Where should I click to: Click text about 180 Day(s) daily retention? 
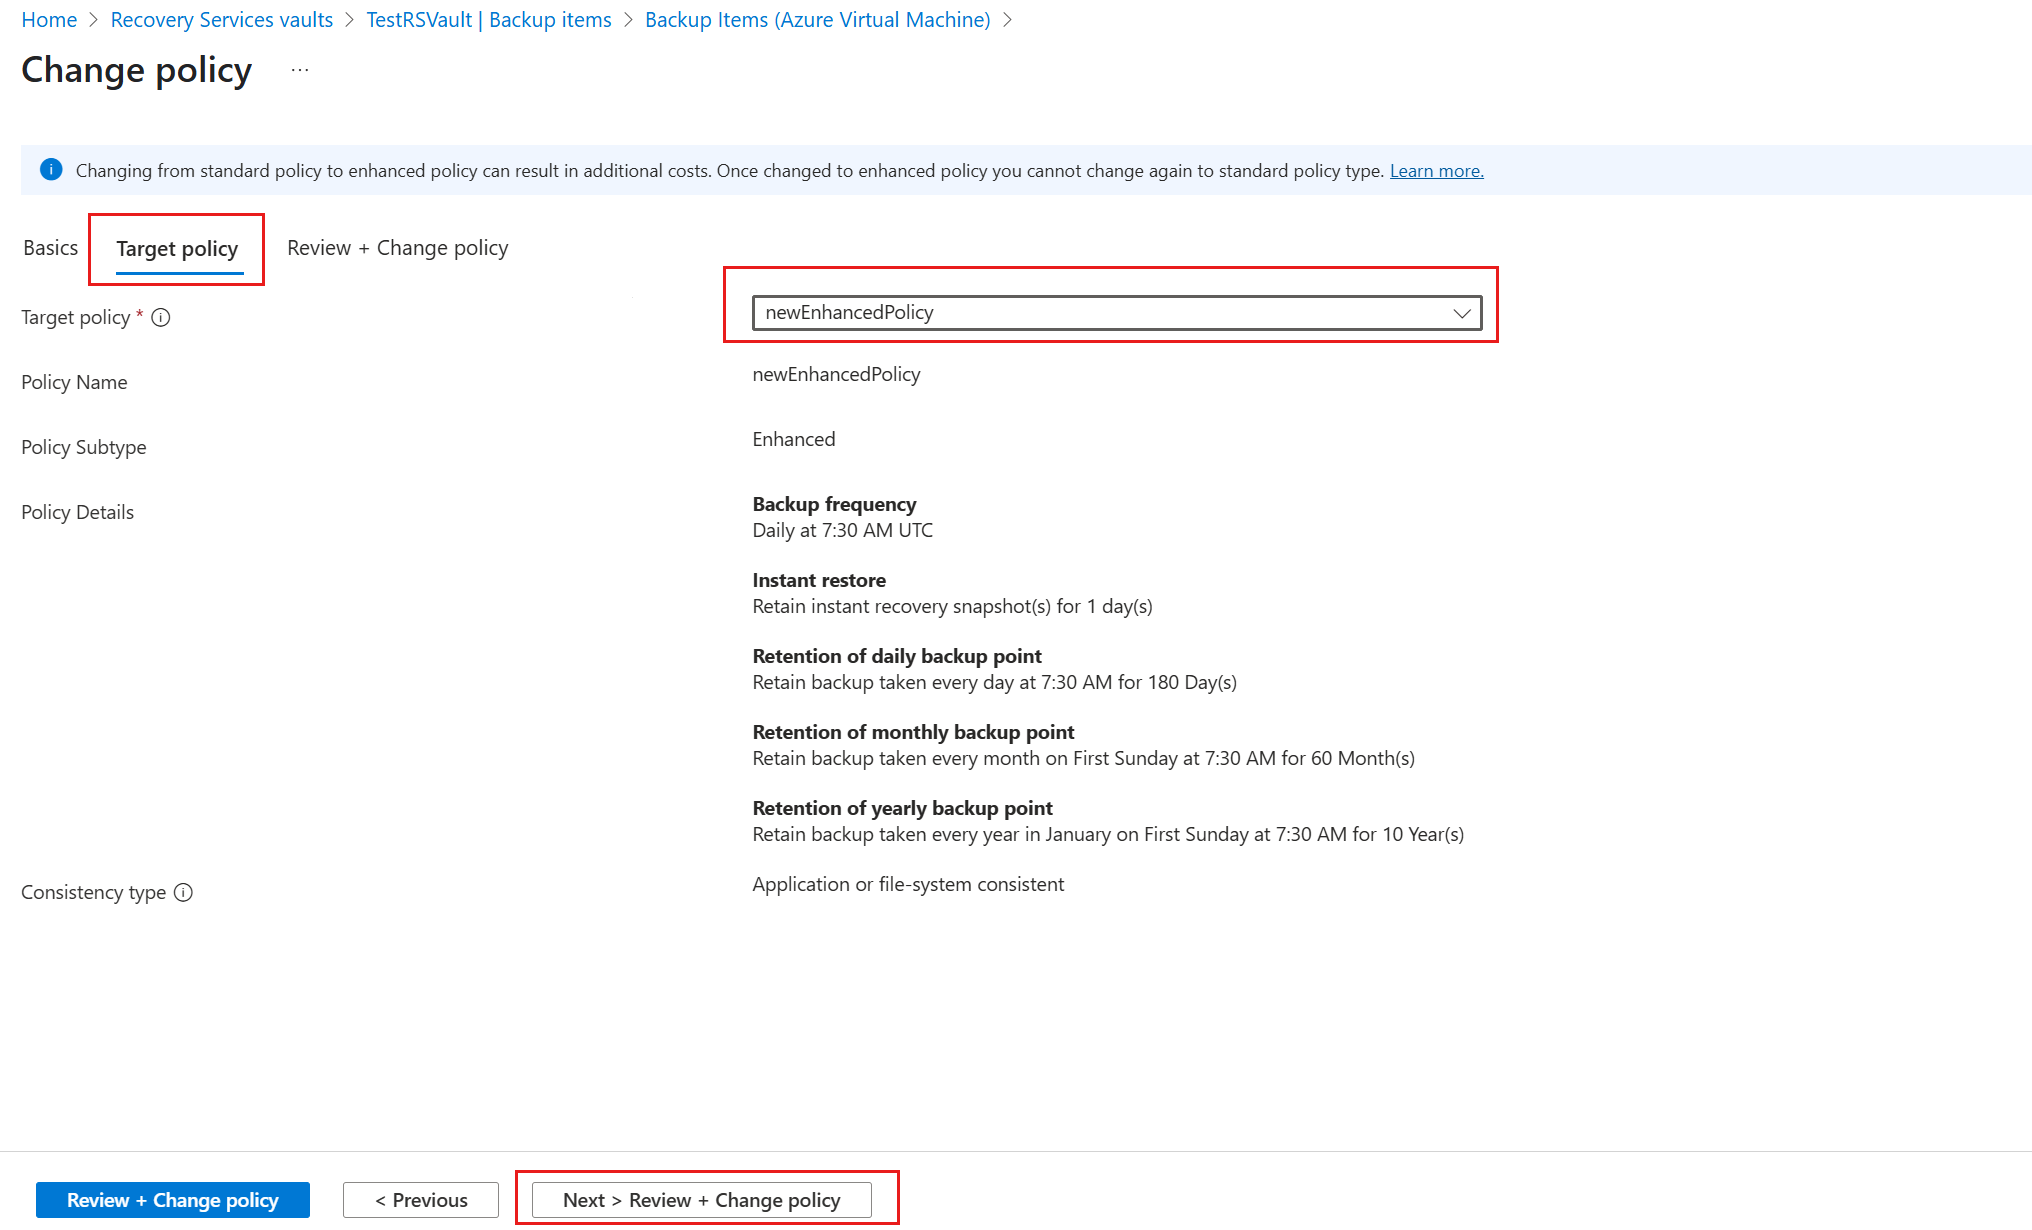995,682
